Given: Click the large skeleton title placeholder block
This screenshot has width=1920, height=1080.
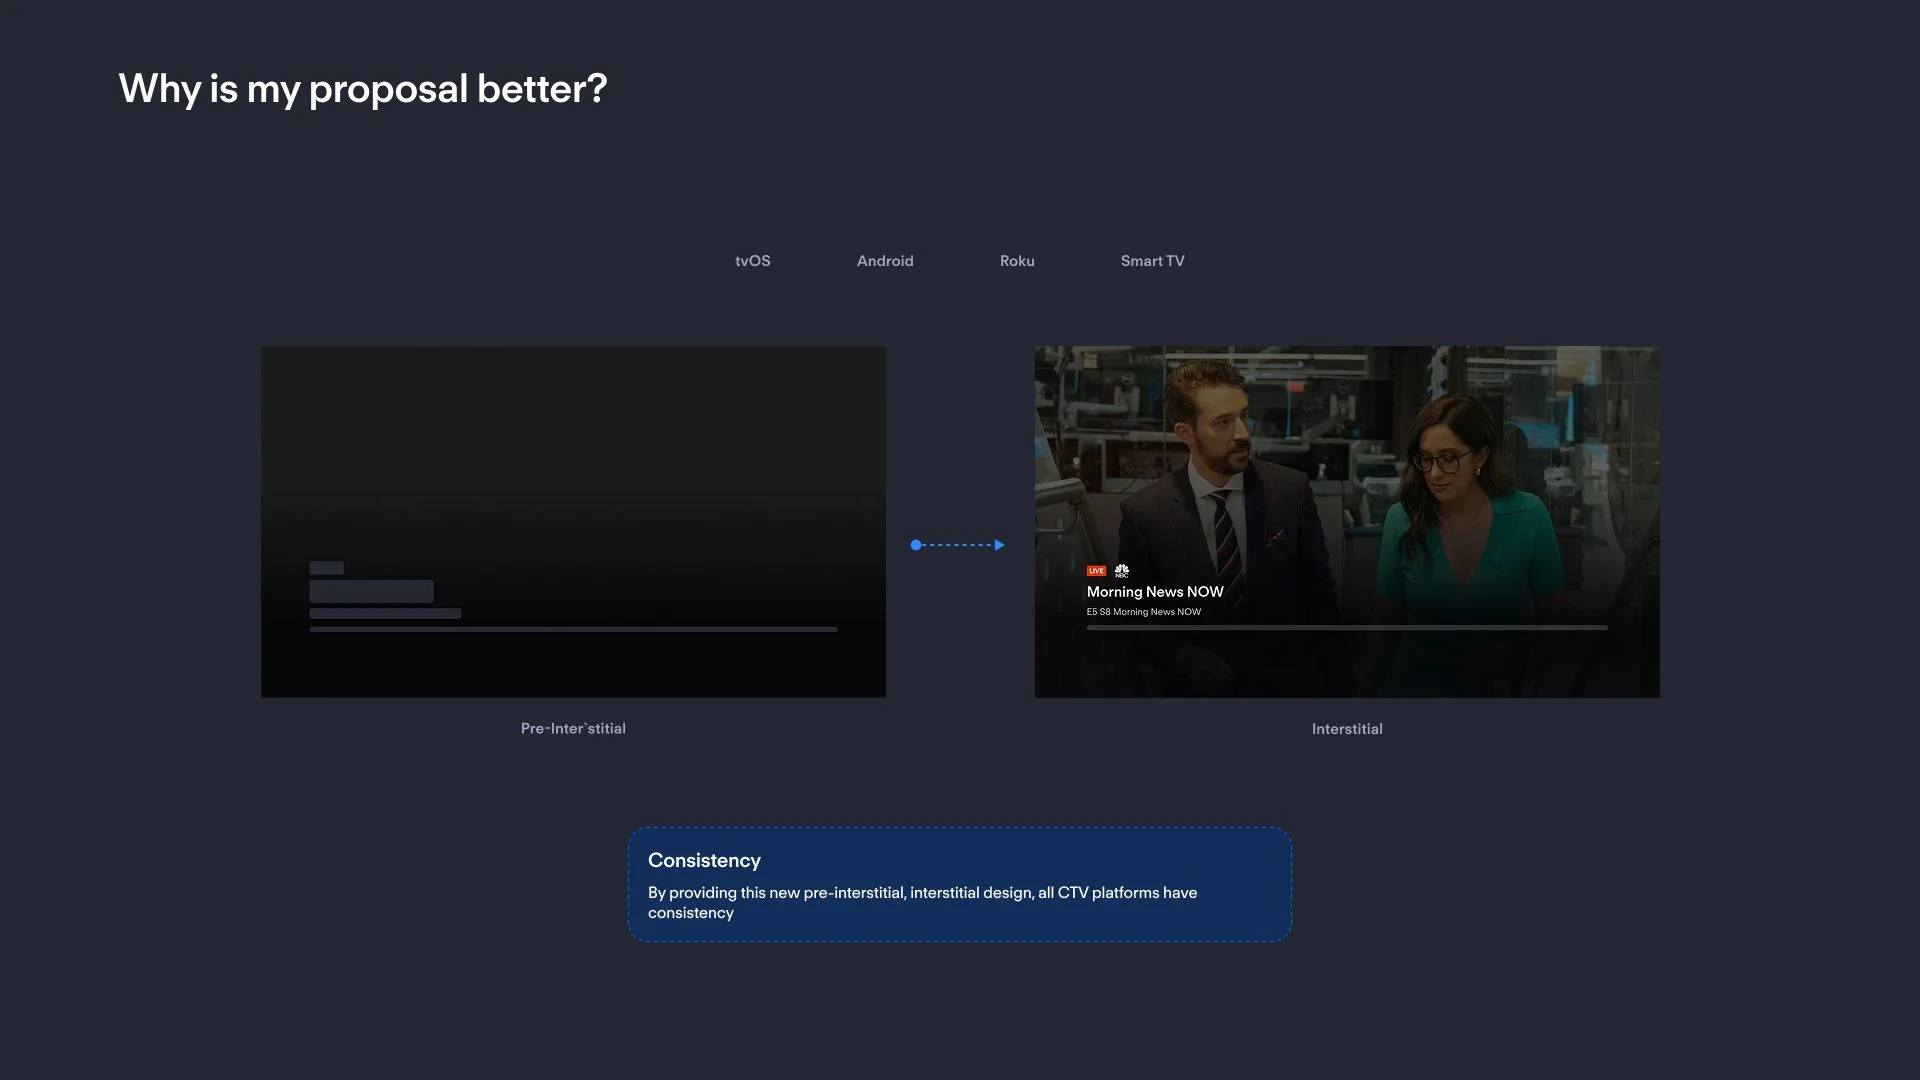Looking at the screenshot, I should pyautogui.click(x=371, y=591).
